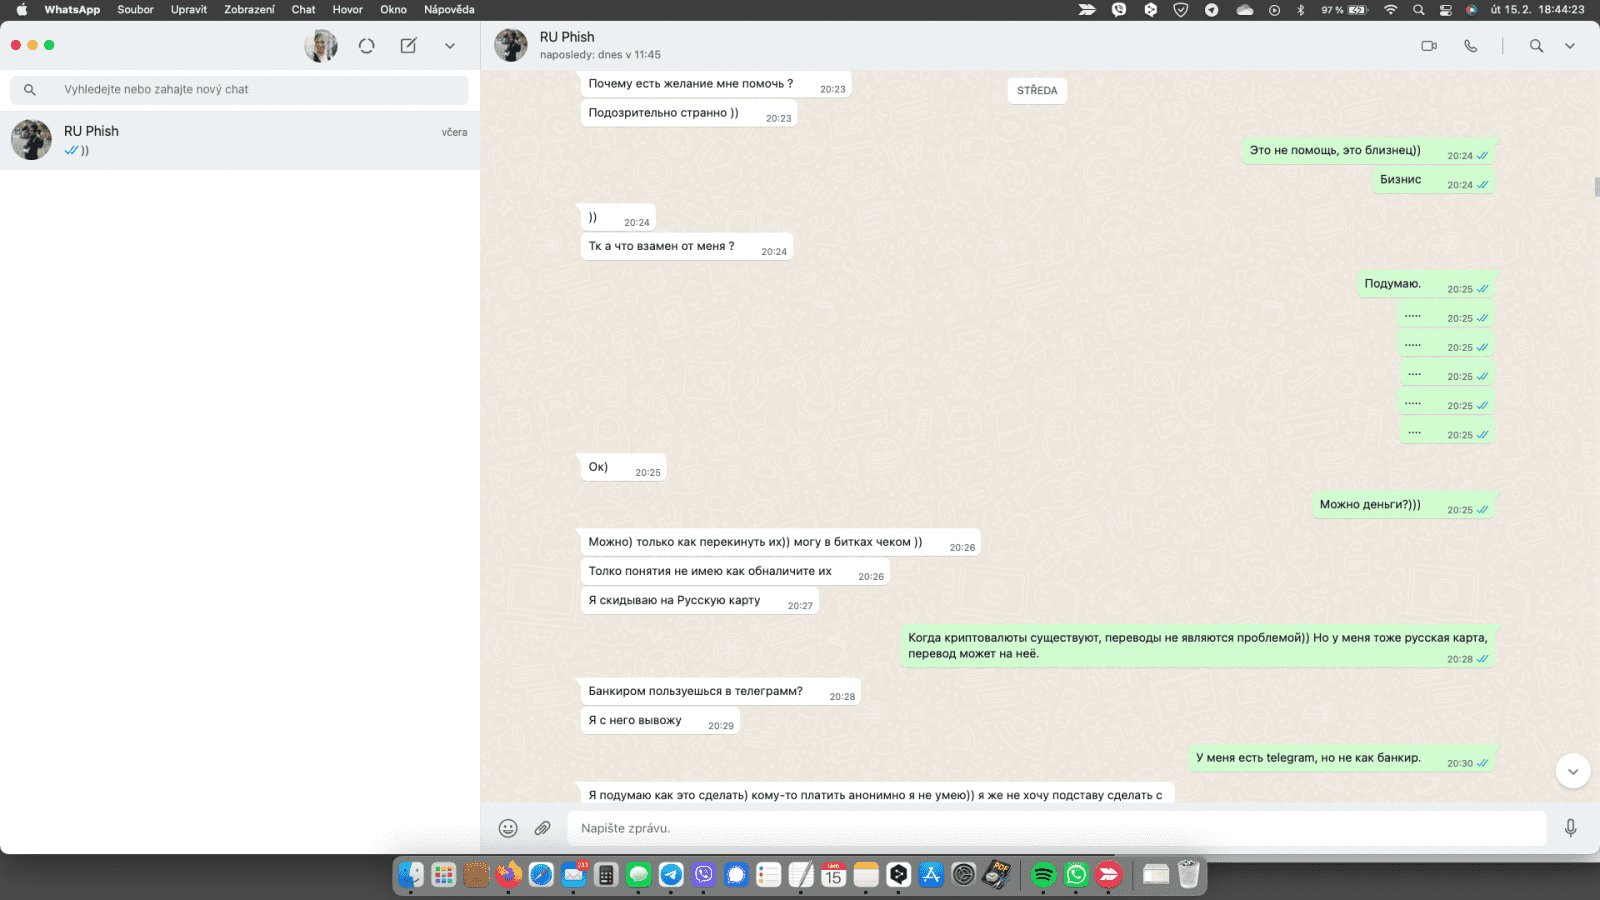Click the message input field
Screen dimensions: 1600x900
(1057, 828)
